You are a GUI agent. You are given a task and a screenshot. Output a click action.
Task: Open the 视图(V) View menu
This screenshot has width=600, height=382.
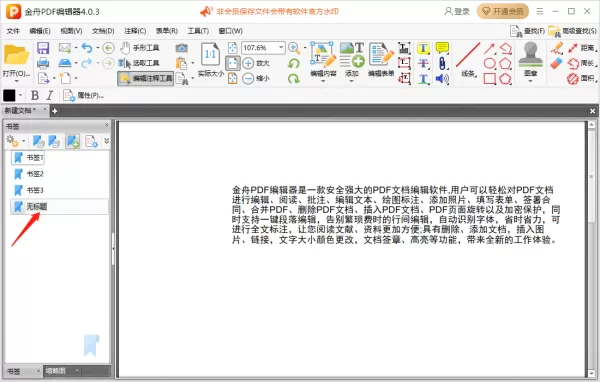71,31
